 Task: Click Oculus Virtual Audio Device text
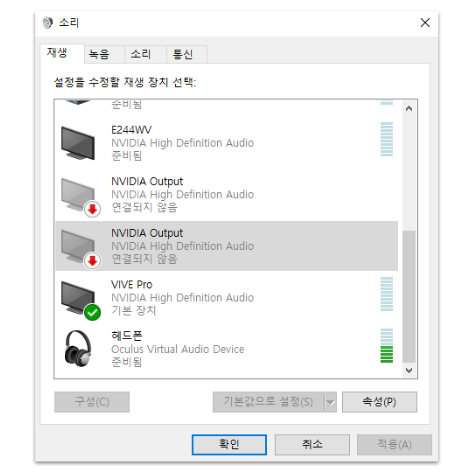point(178,349)
